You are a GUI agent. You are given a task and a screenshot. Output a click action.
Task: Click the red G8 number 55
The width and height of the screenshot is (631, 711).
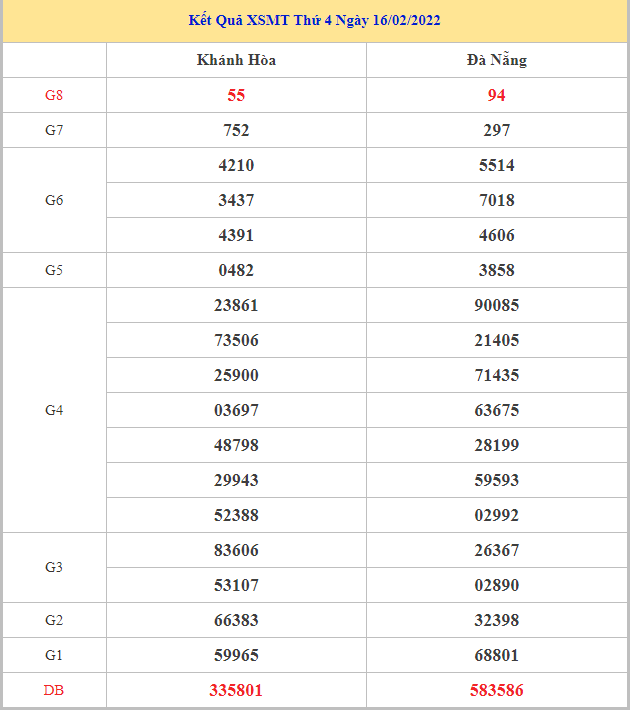[x=236, y=95]
